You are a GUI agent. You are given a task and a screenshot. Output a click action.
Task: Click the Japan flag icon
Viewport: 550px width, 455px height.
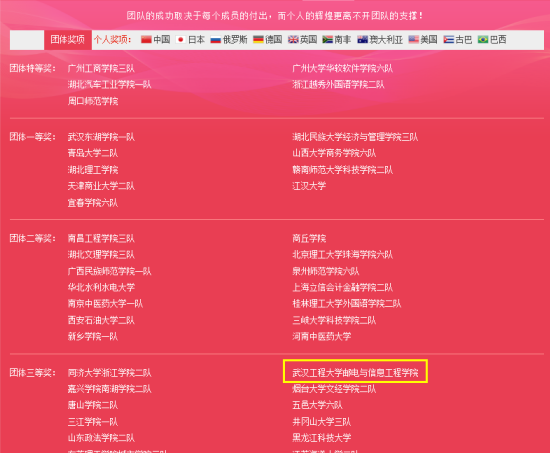tap(181, 40)
